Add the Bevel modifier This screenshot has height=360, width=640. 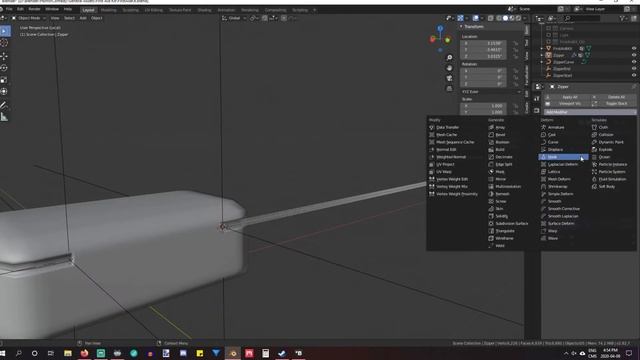500,135
